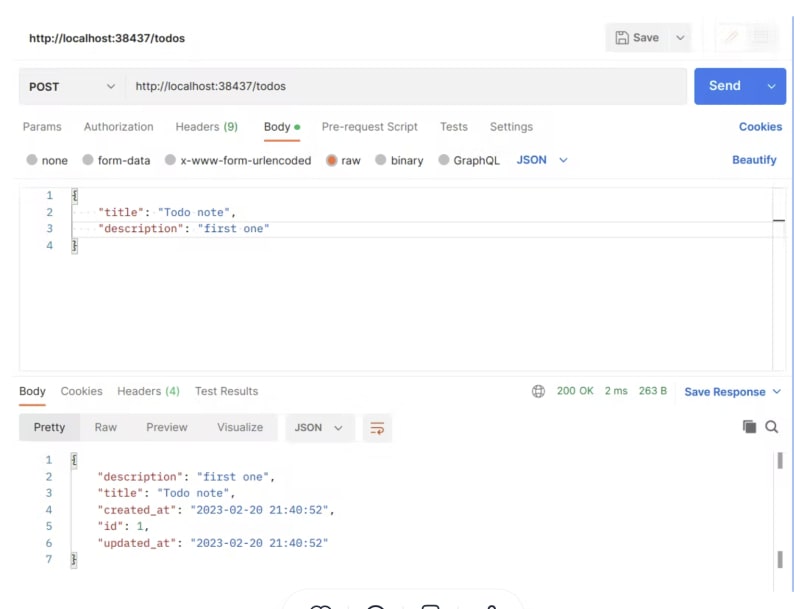Click the floppy disk Save icon
Screen dimensions: 800x609
(x=622, y=38)
